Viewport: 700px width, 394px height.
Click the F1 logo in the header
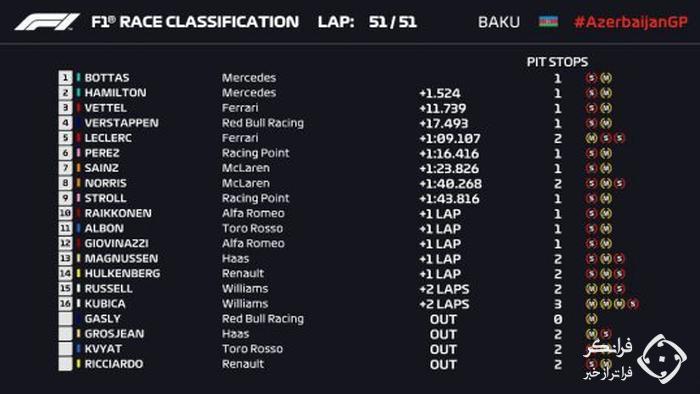(x=47, y=22)
